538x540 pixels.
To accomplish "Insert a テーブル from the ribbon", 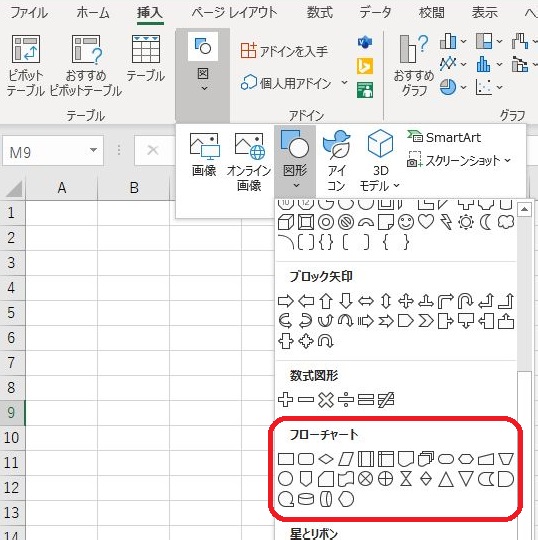I will click(146, 59).
